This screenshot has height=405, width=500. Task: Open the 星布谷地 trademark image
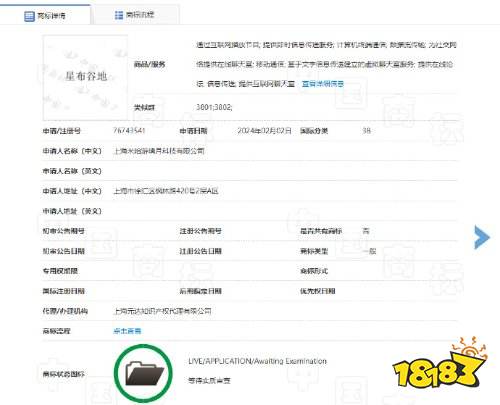(x=86, y=78)
